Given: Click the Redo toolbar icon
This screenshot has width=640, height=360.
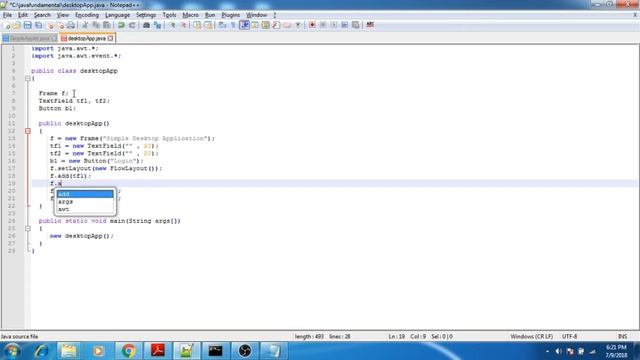Looking at the screenshot, I should (x=132, y=25).
